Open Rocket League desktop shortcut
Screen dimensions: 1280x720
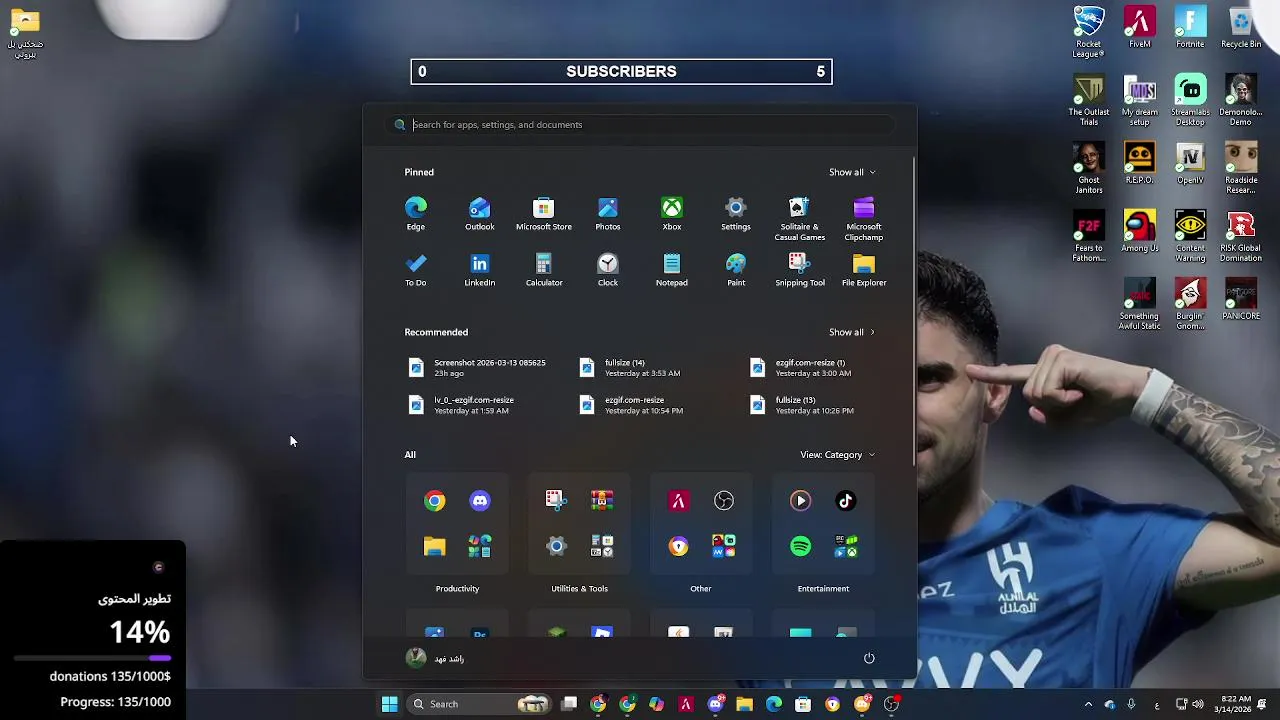1089,32
